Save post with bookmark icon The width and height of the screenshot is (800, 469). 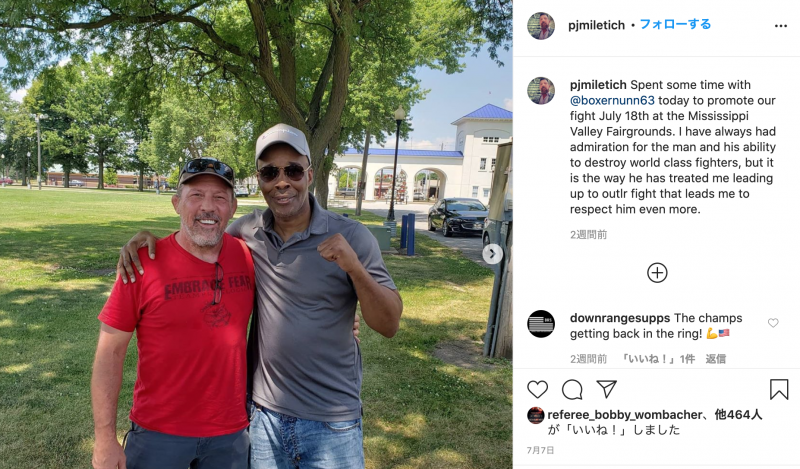click(x=779, y=389)
